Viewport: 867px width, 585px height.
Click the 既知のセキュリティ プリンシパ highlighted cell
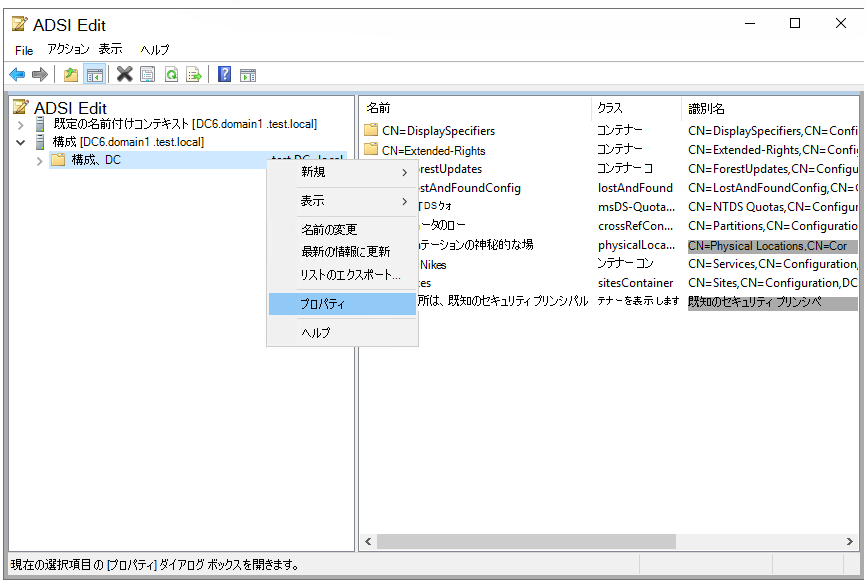pyautogui.click(x=772, y=302)
